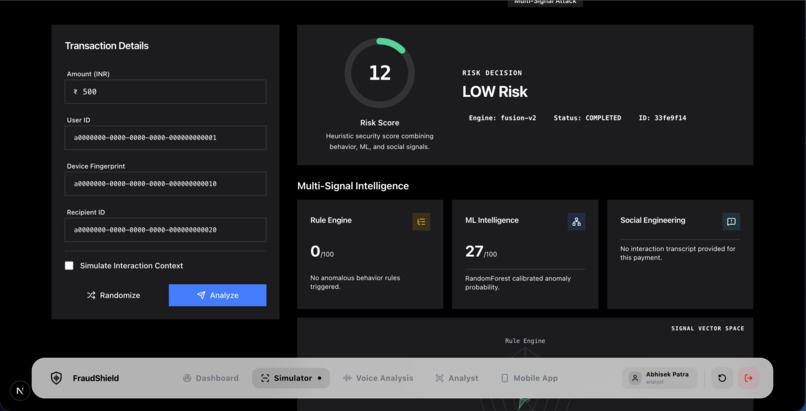Click the No interaction transcript provided text
This screenshot has width=806, height=411.
(678, 253)
